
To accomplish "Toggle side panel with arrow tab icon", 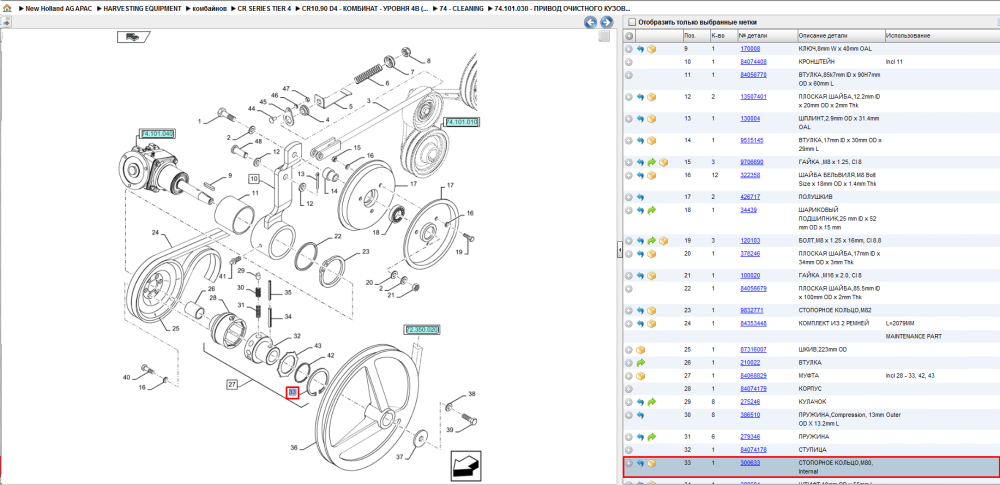I will pyautogui.click(x=6, y=22).
